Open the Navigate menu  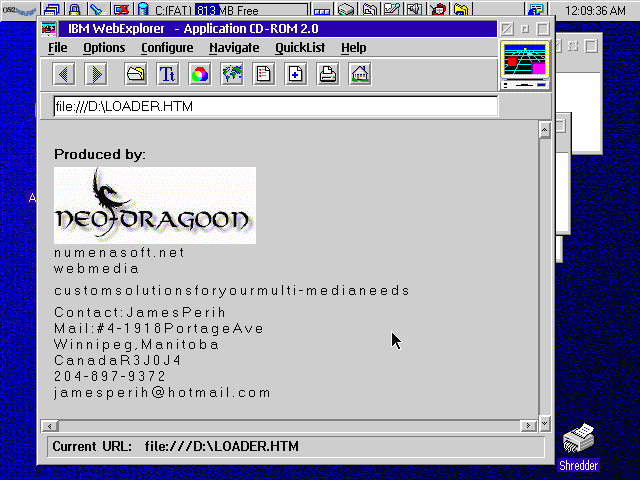point(234,48)
